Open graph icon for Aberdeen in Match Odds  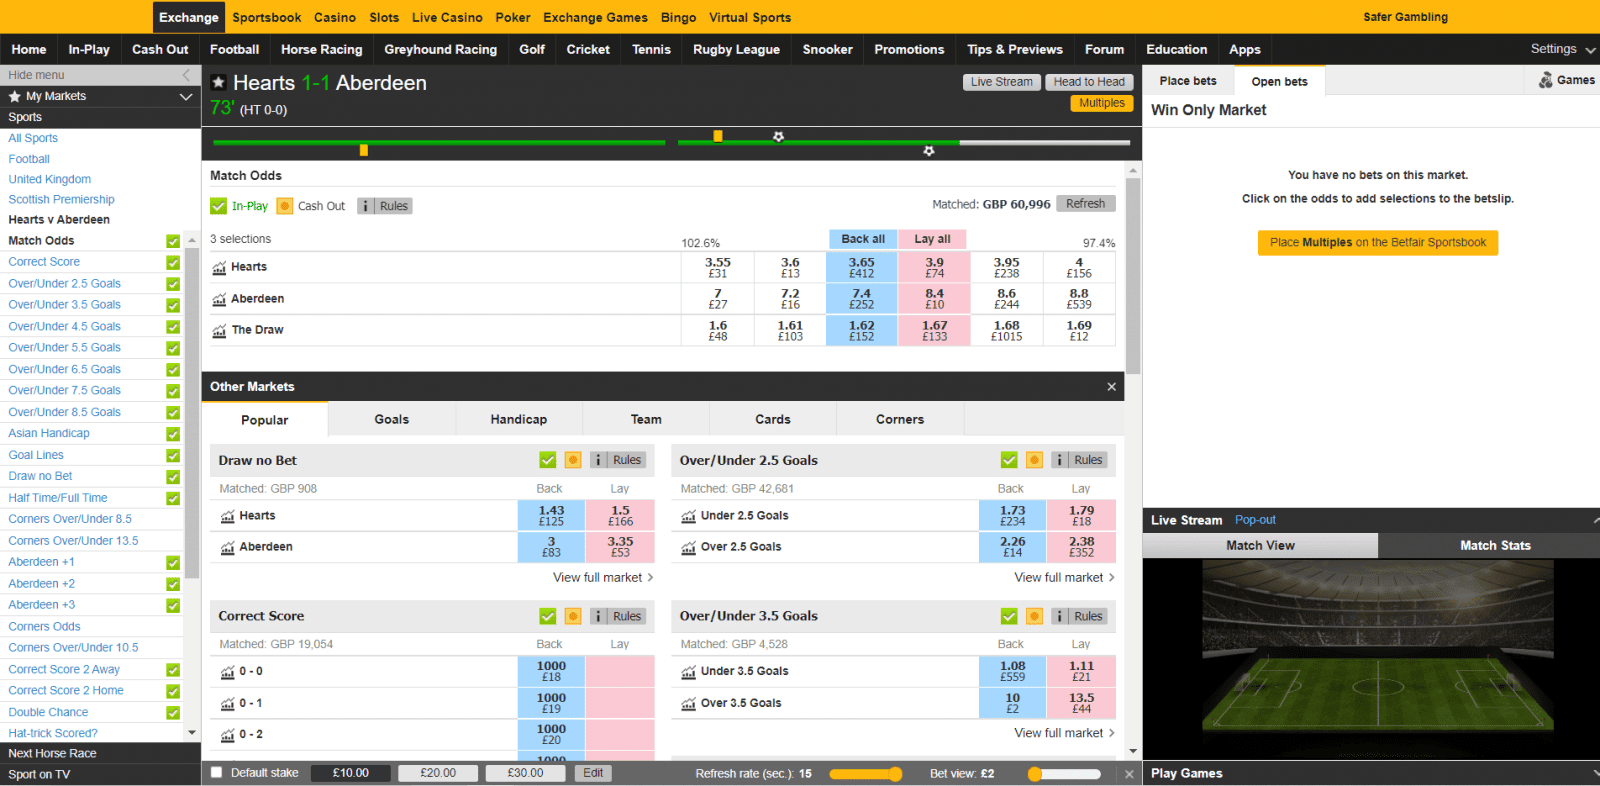click(x=219, y=299)
